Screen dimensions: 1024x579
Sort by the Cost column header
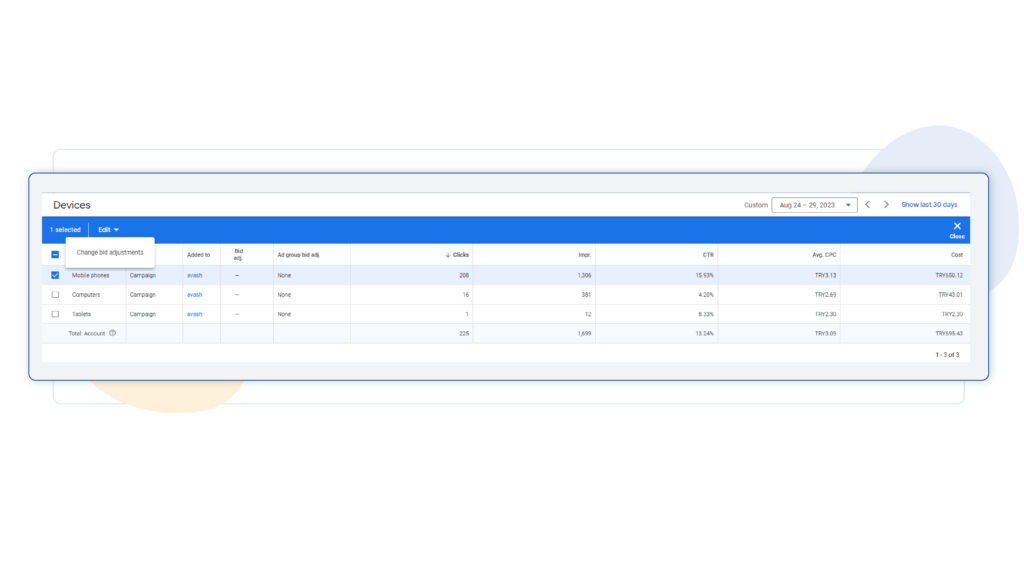(x=957, y=255)
